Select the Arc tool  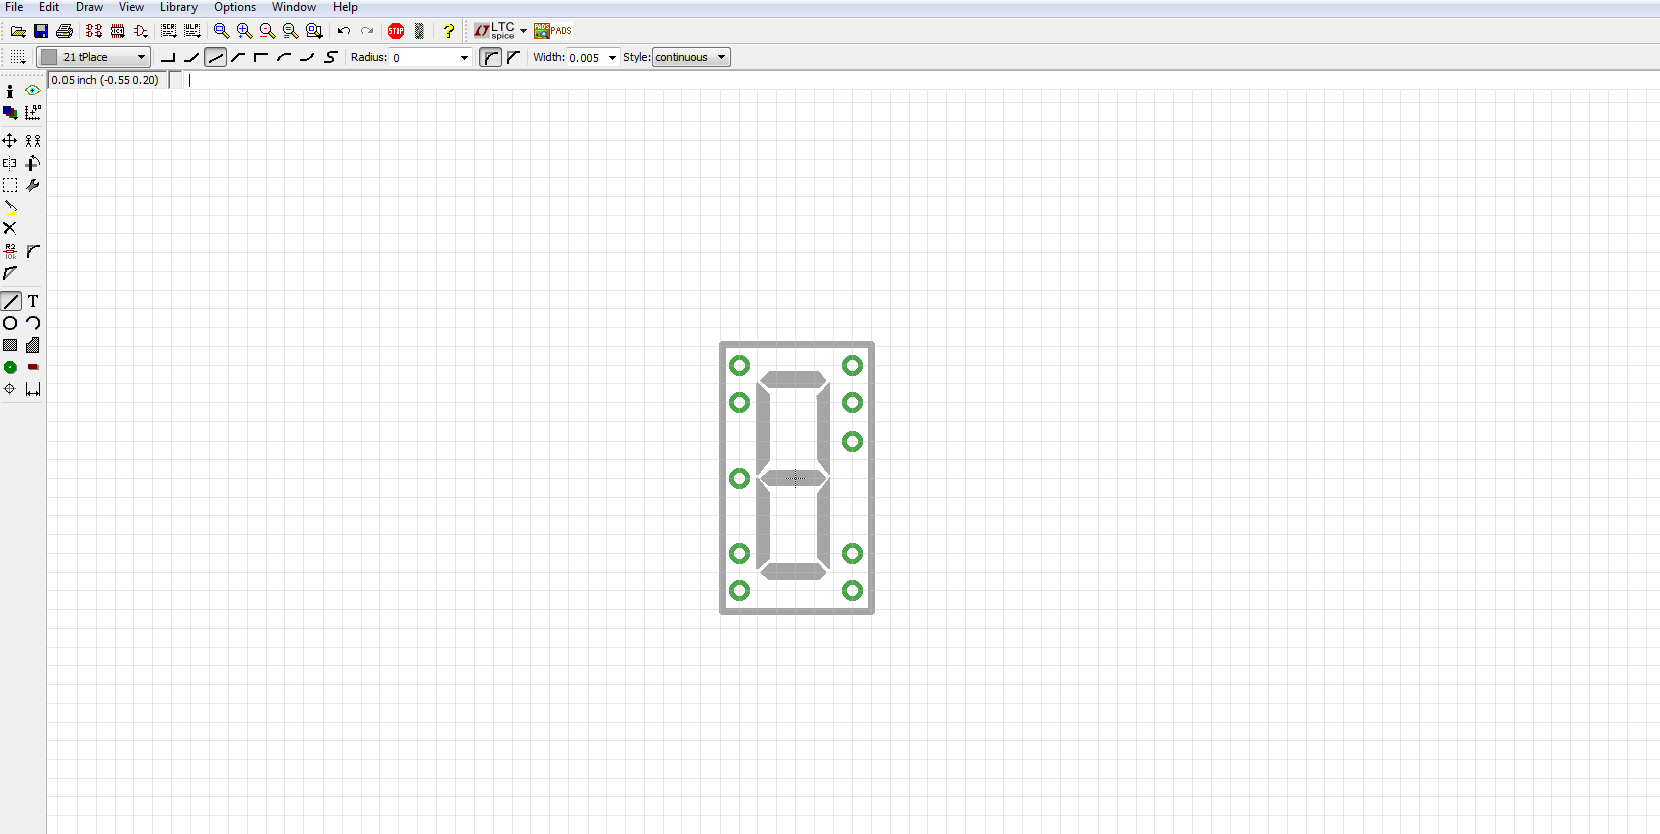(x=33, y=323)
